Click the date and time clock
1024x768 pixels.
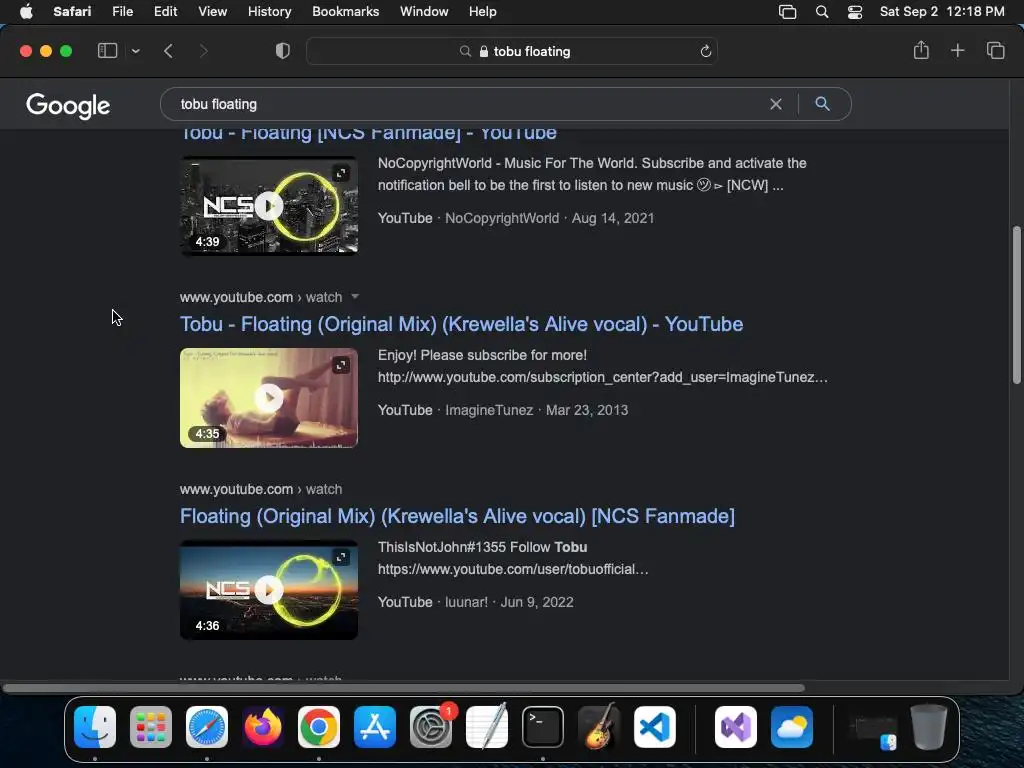[942, 12]
